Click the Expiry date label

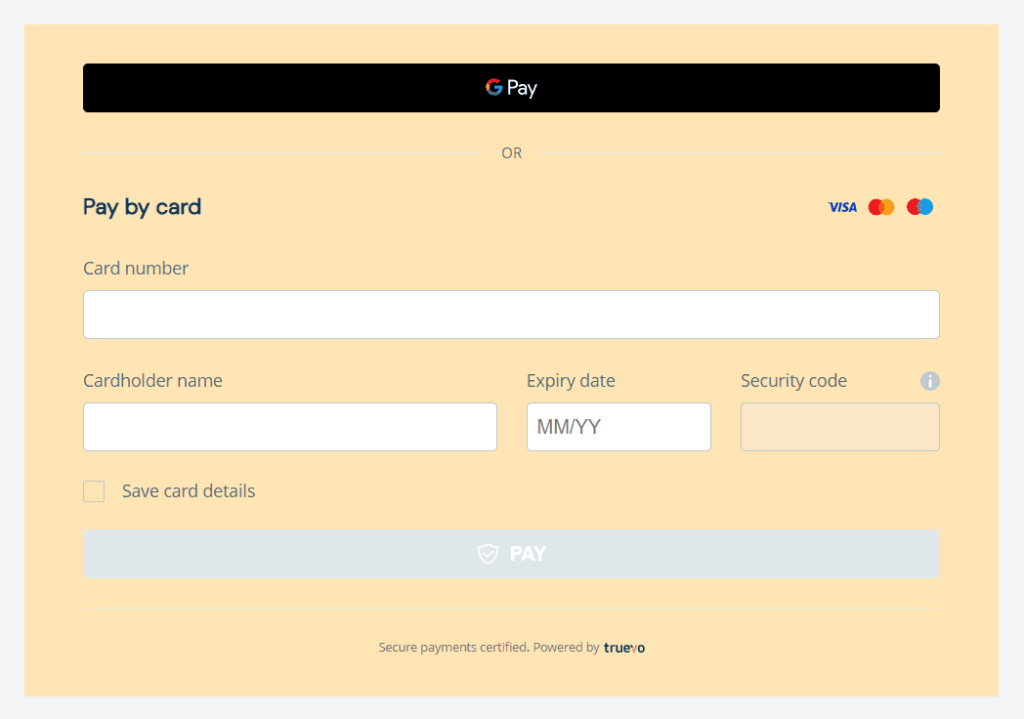click(x=570, y=381)
